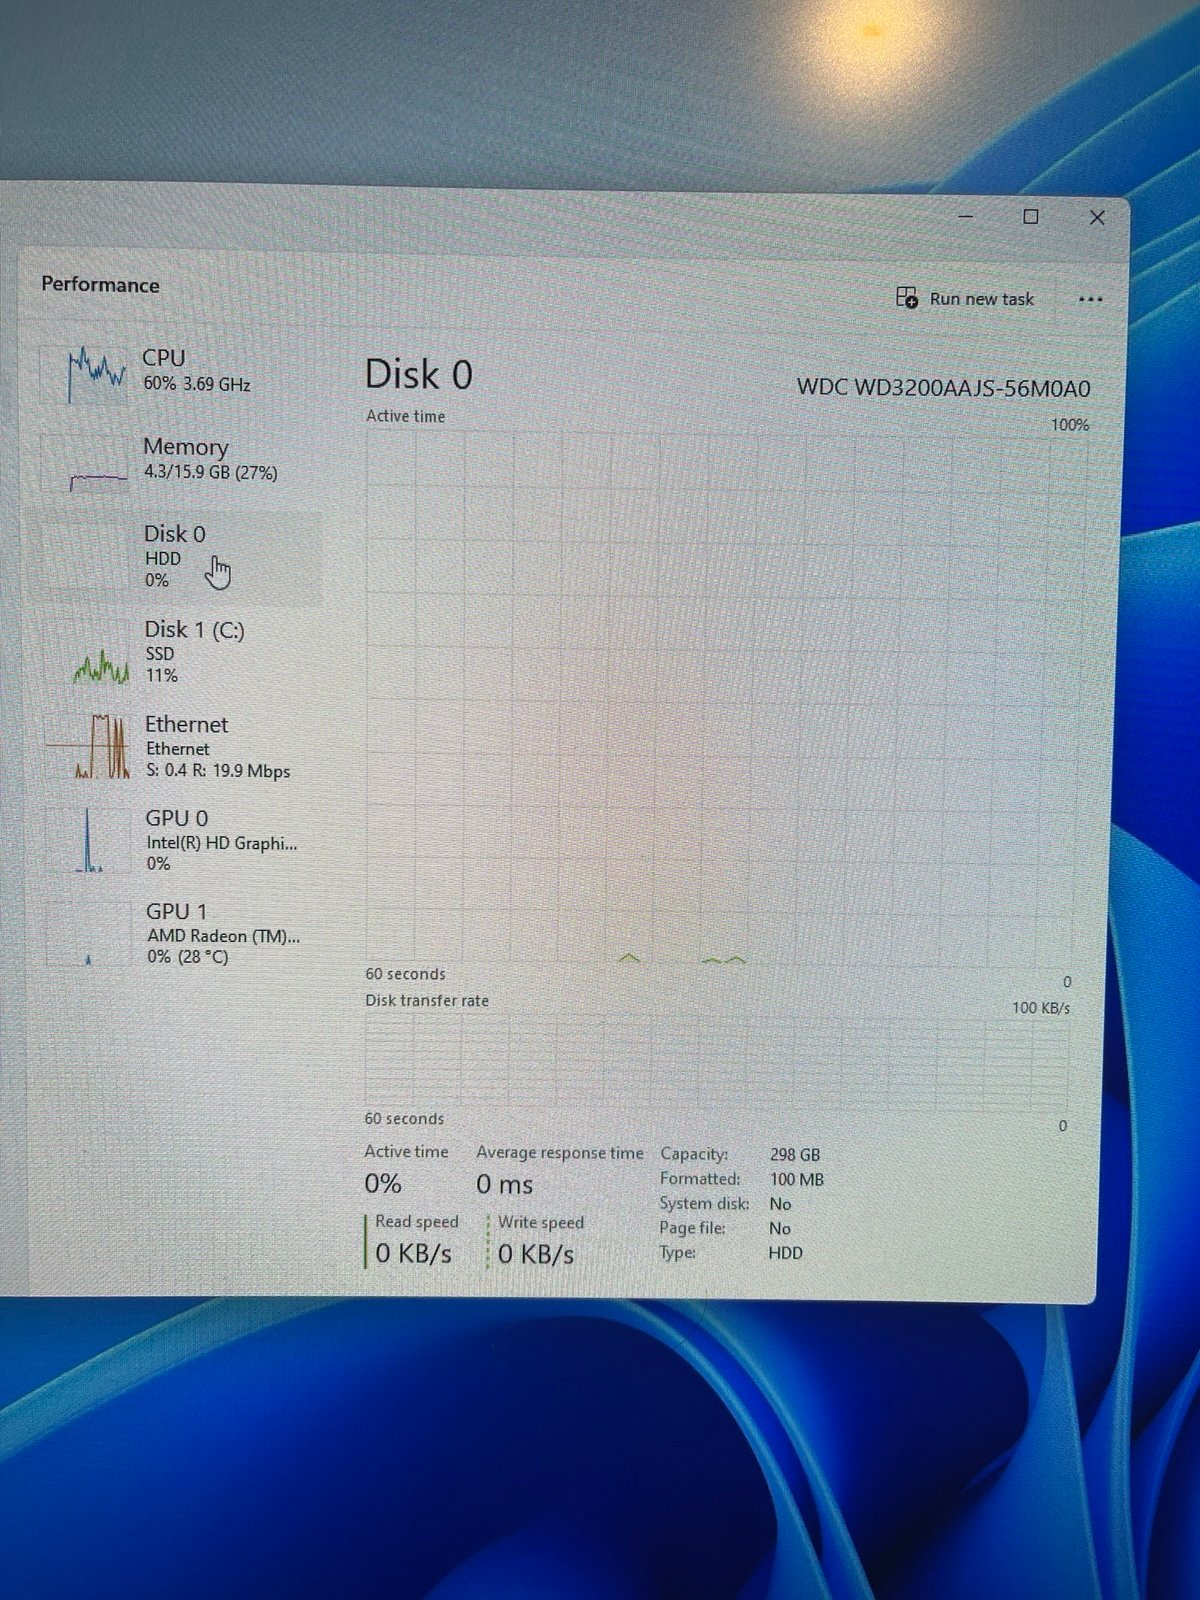
Task: Click the 298 GB capacity value
Action: coord(795,1154)
